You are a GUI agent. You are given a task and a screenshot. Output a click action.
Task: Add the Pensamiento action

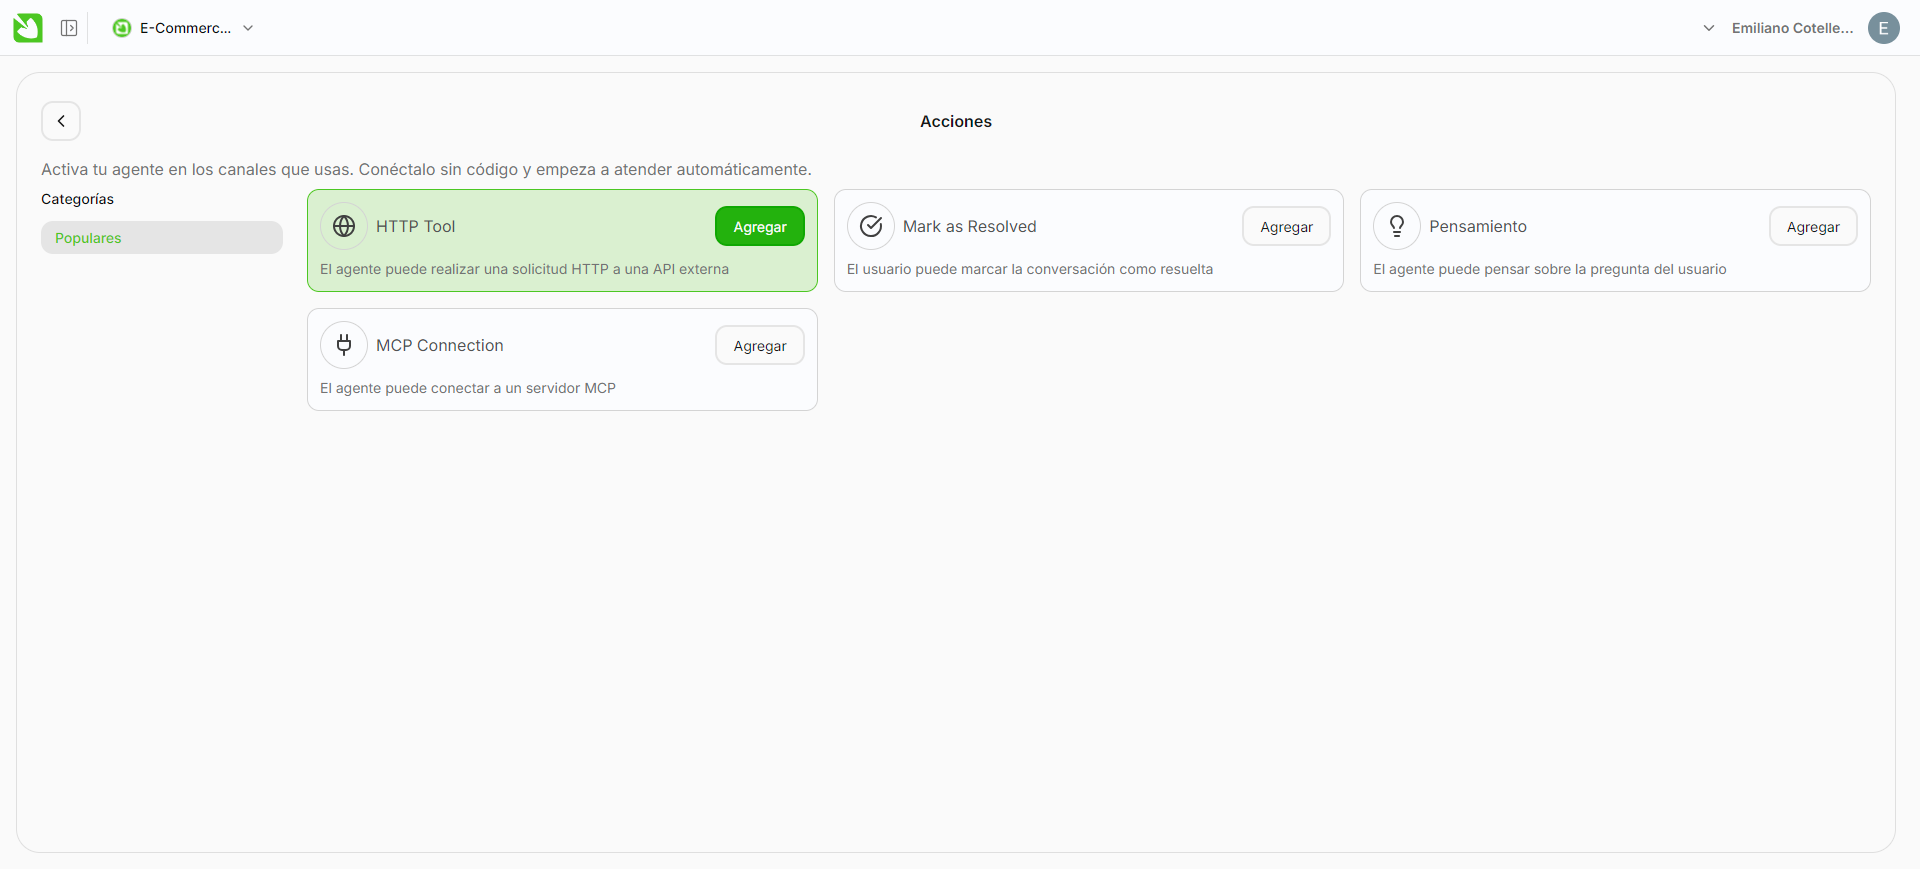point(1813,227)
